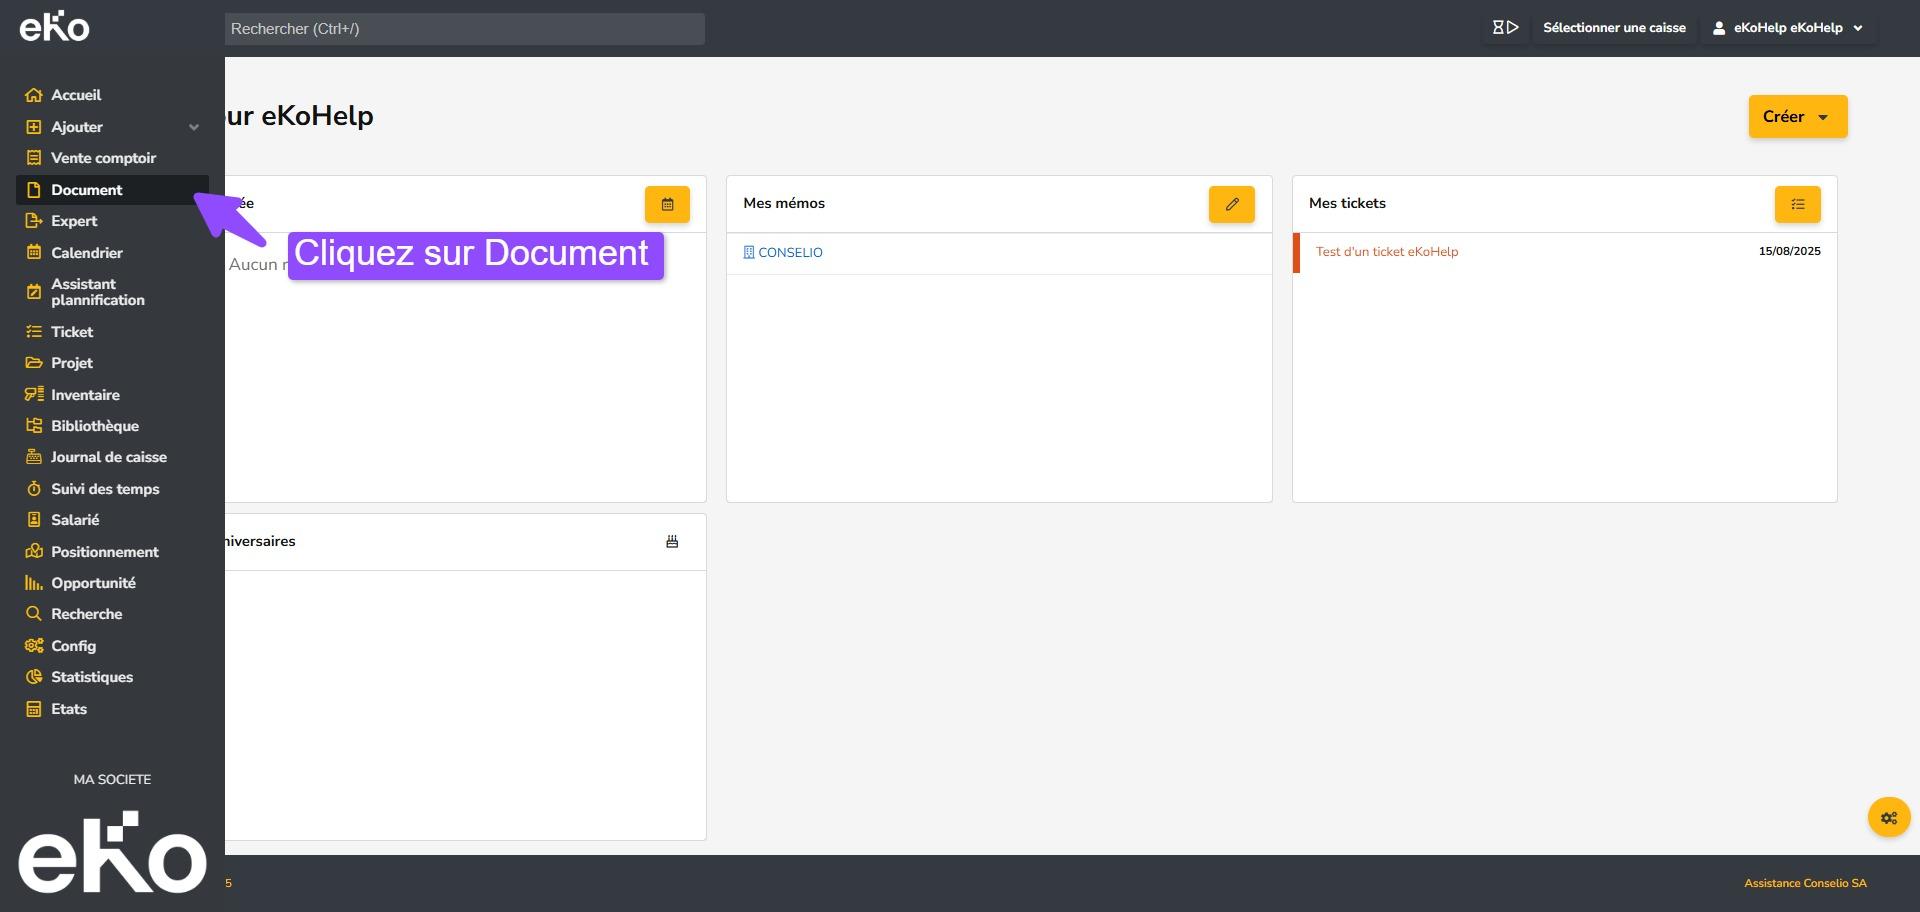Click the calendar icon button in first panel
The width and height of the screenshot is (1920, 912).
(667, 204)
